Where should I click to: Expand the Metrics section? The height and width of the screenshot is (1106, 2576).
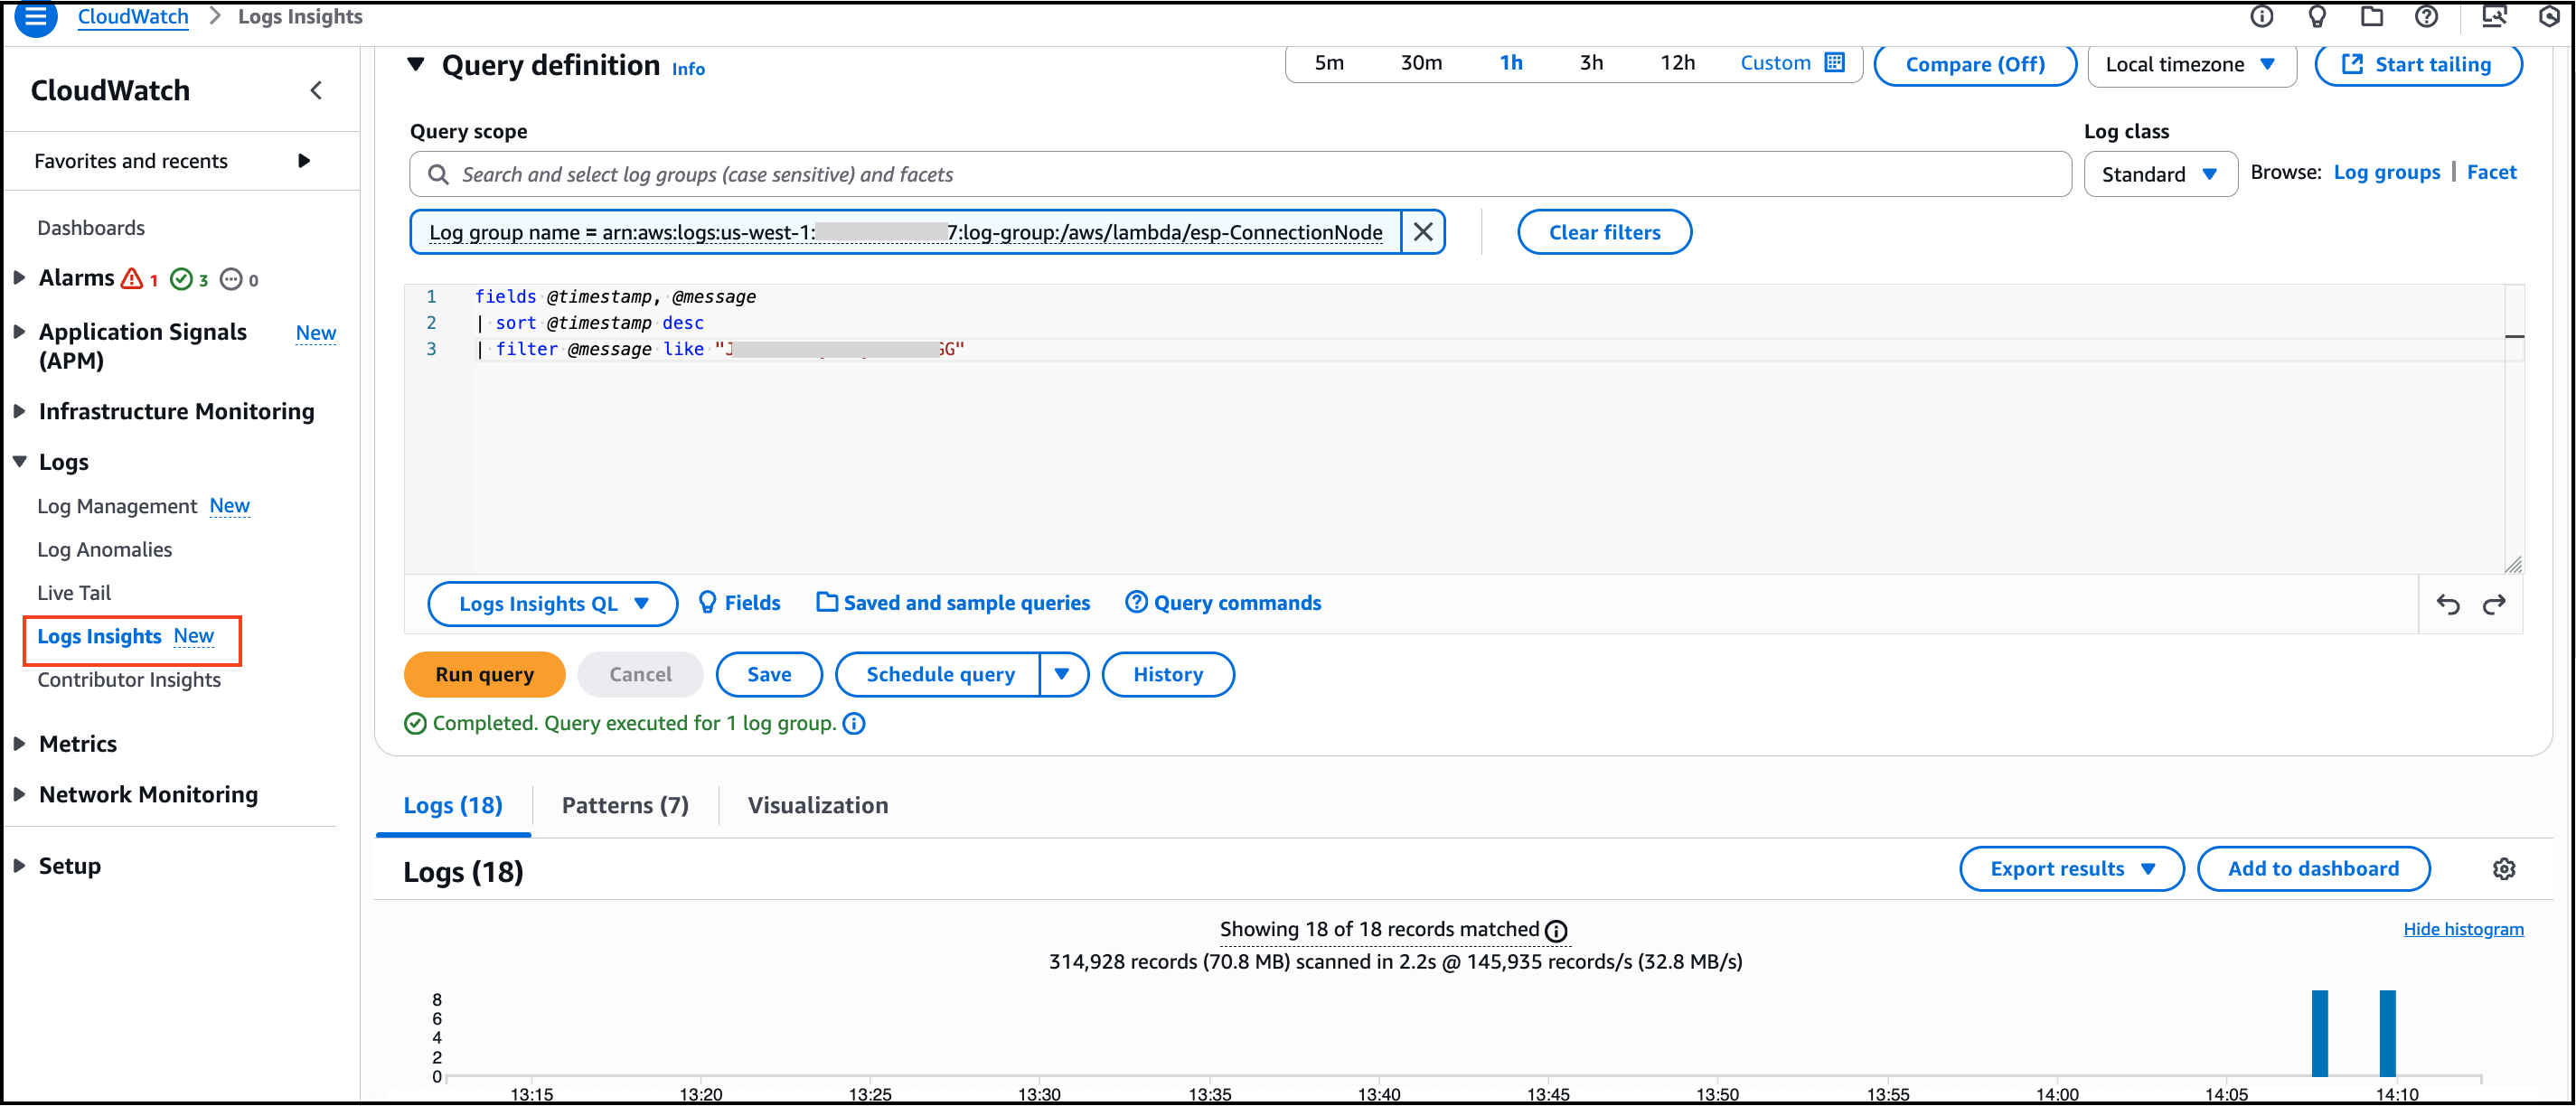click(x=19, y=744)
